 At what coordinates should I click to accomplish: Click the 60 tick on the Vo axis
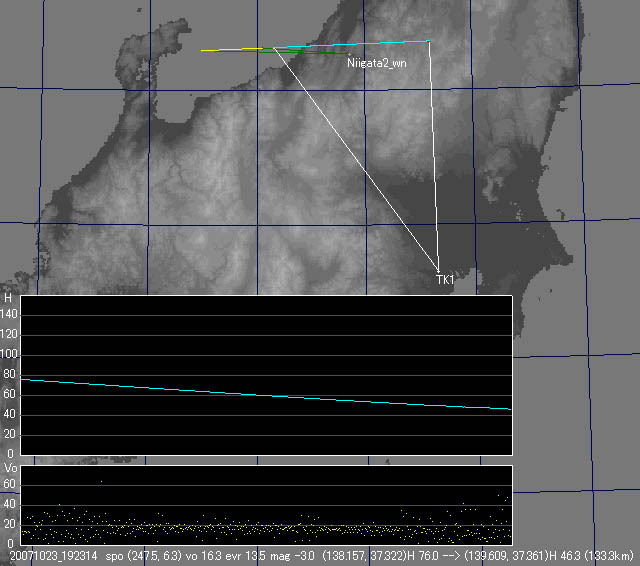pyautogui.click(x=9, y=484)
